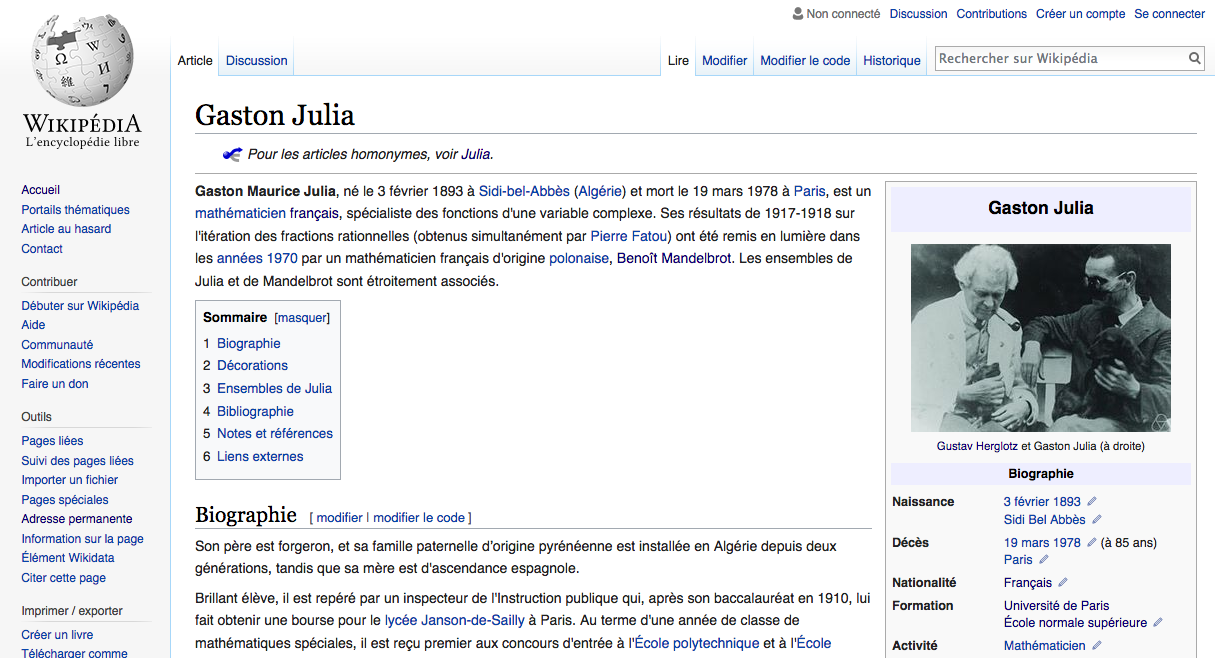The height and width of the screenshot is (658, 1215).
Task: Click the pencil icon next to Mathématicien
Action: click(x=1097, y=646)
